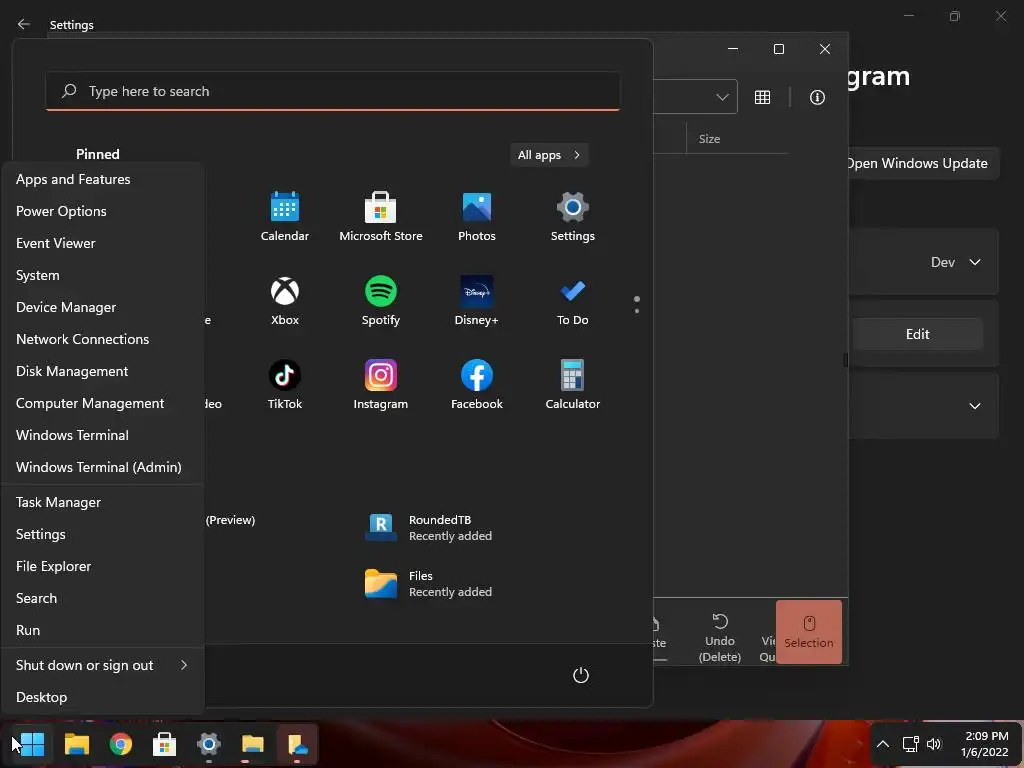1024x768 pixels.
Task: Click the pinned apps page indicator dots
Action: [637, 304]
